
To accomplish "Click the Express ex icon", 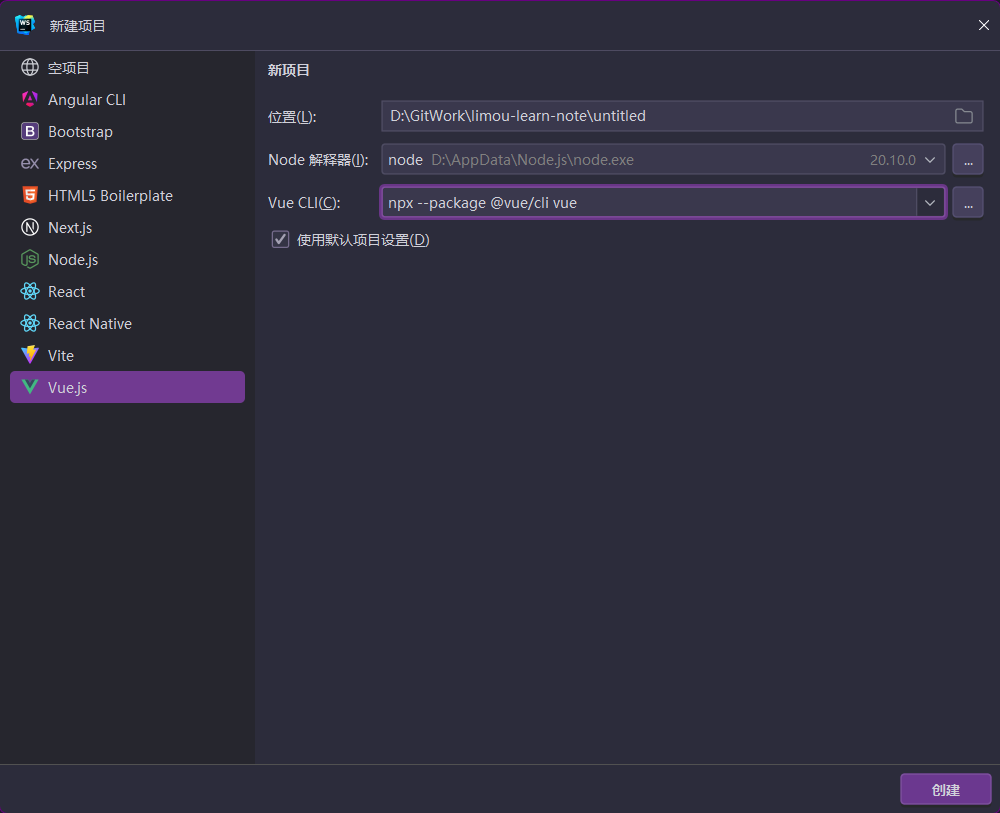I will [30, 164].
